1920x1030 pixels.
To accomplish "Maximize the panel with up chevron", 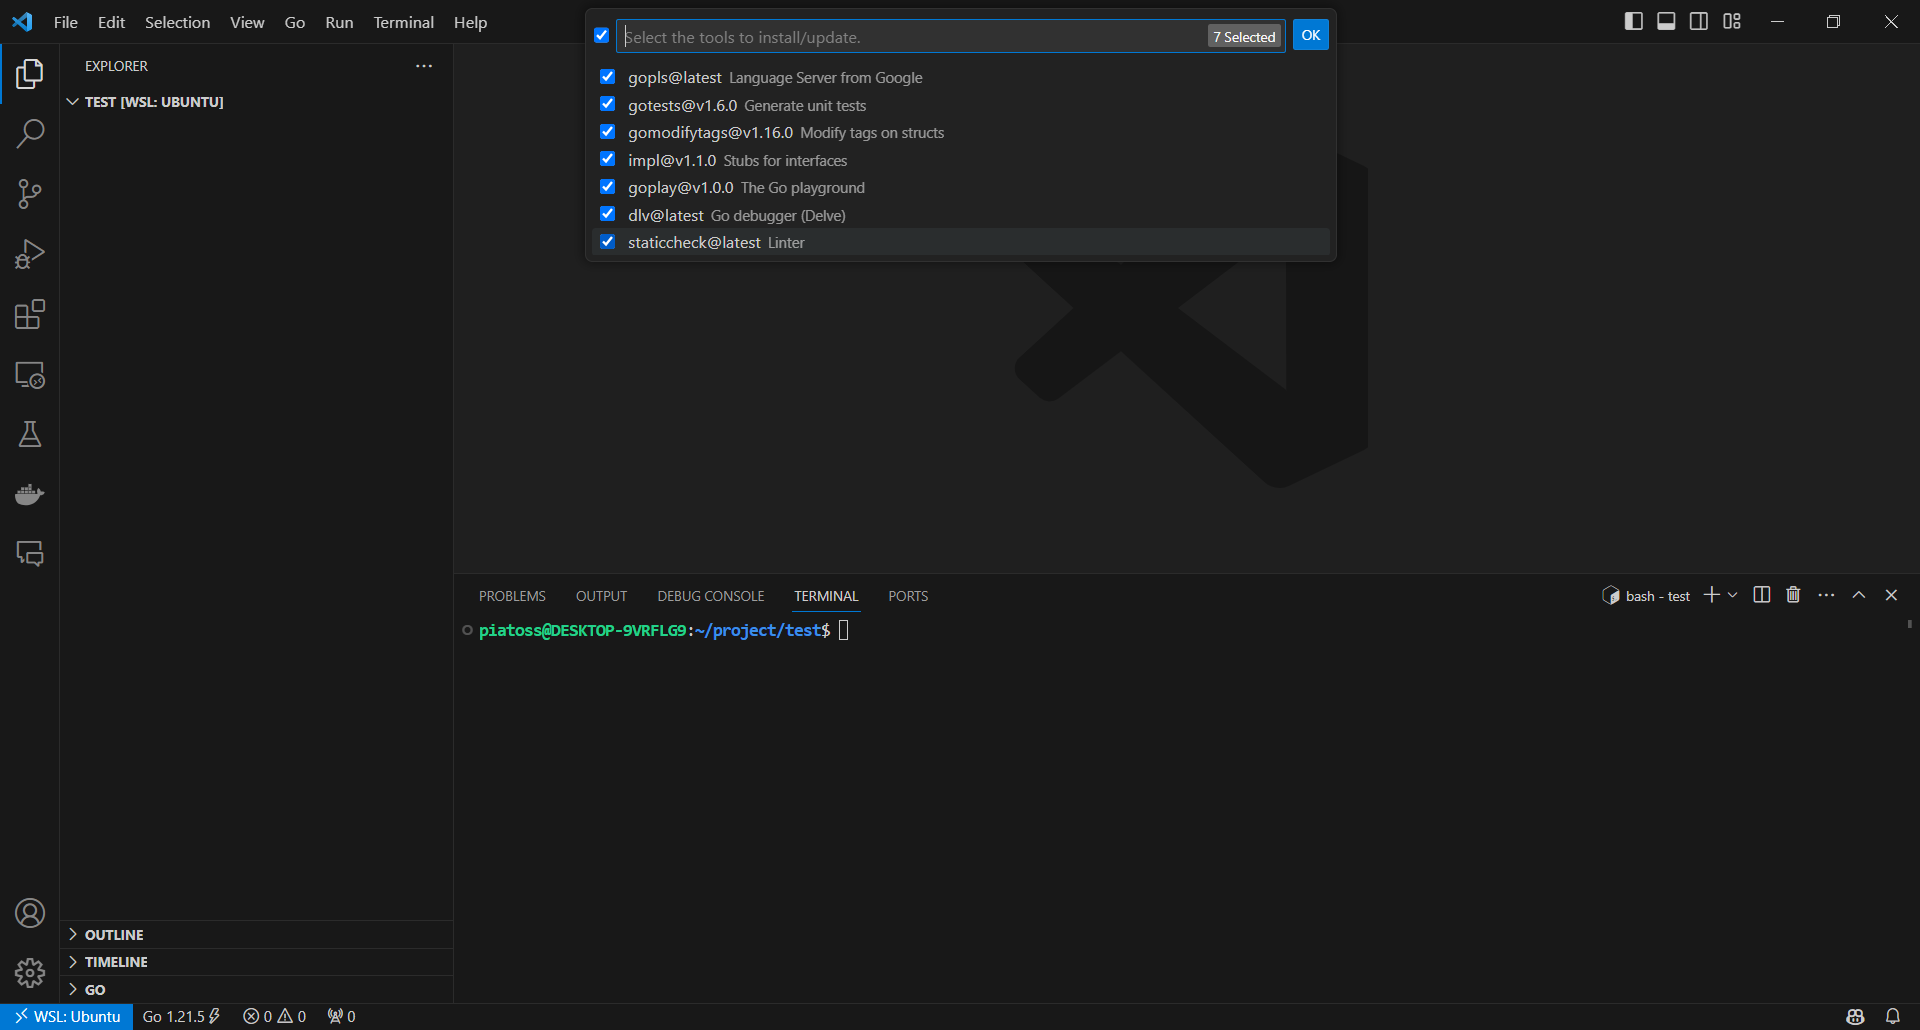I will coord(1859,595).
